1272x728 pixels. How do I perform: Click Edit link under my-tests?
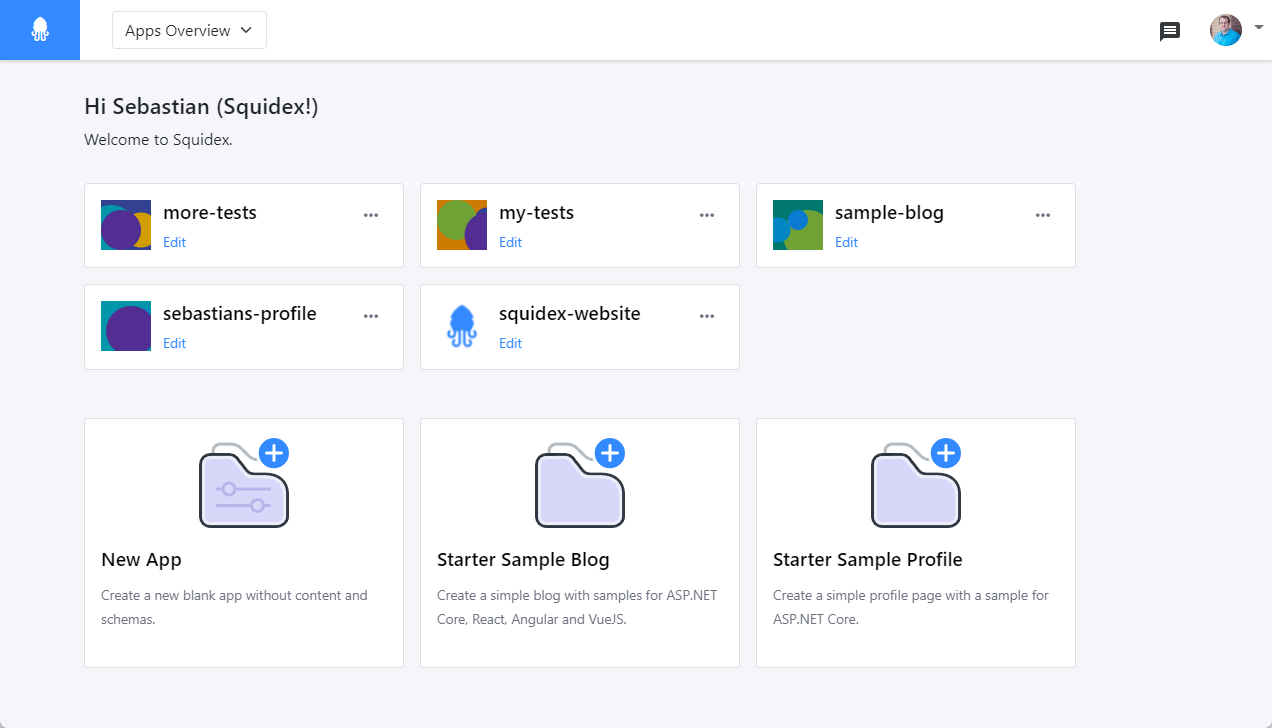coord(510,242)
